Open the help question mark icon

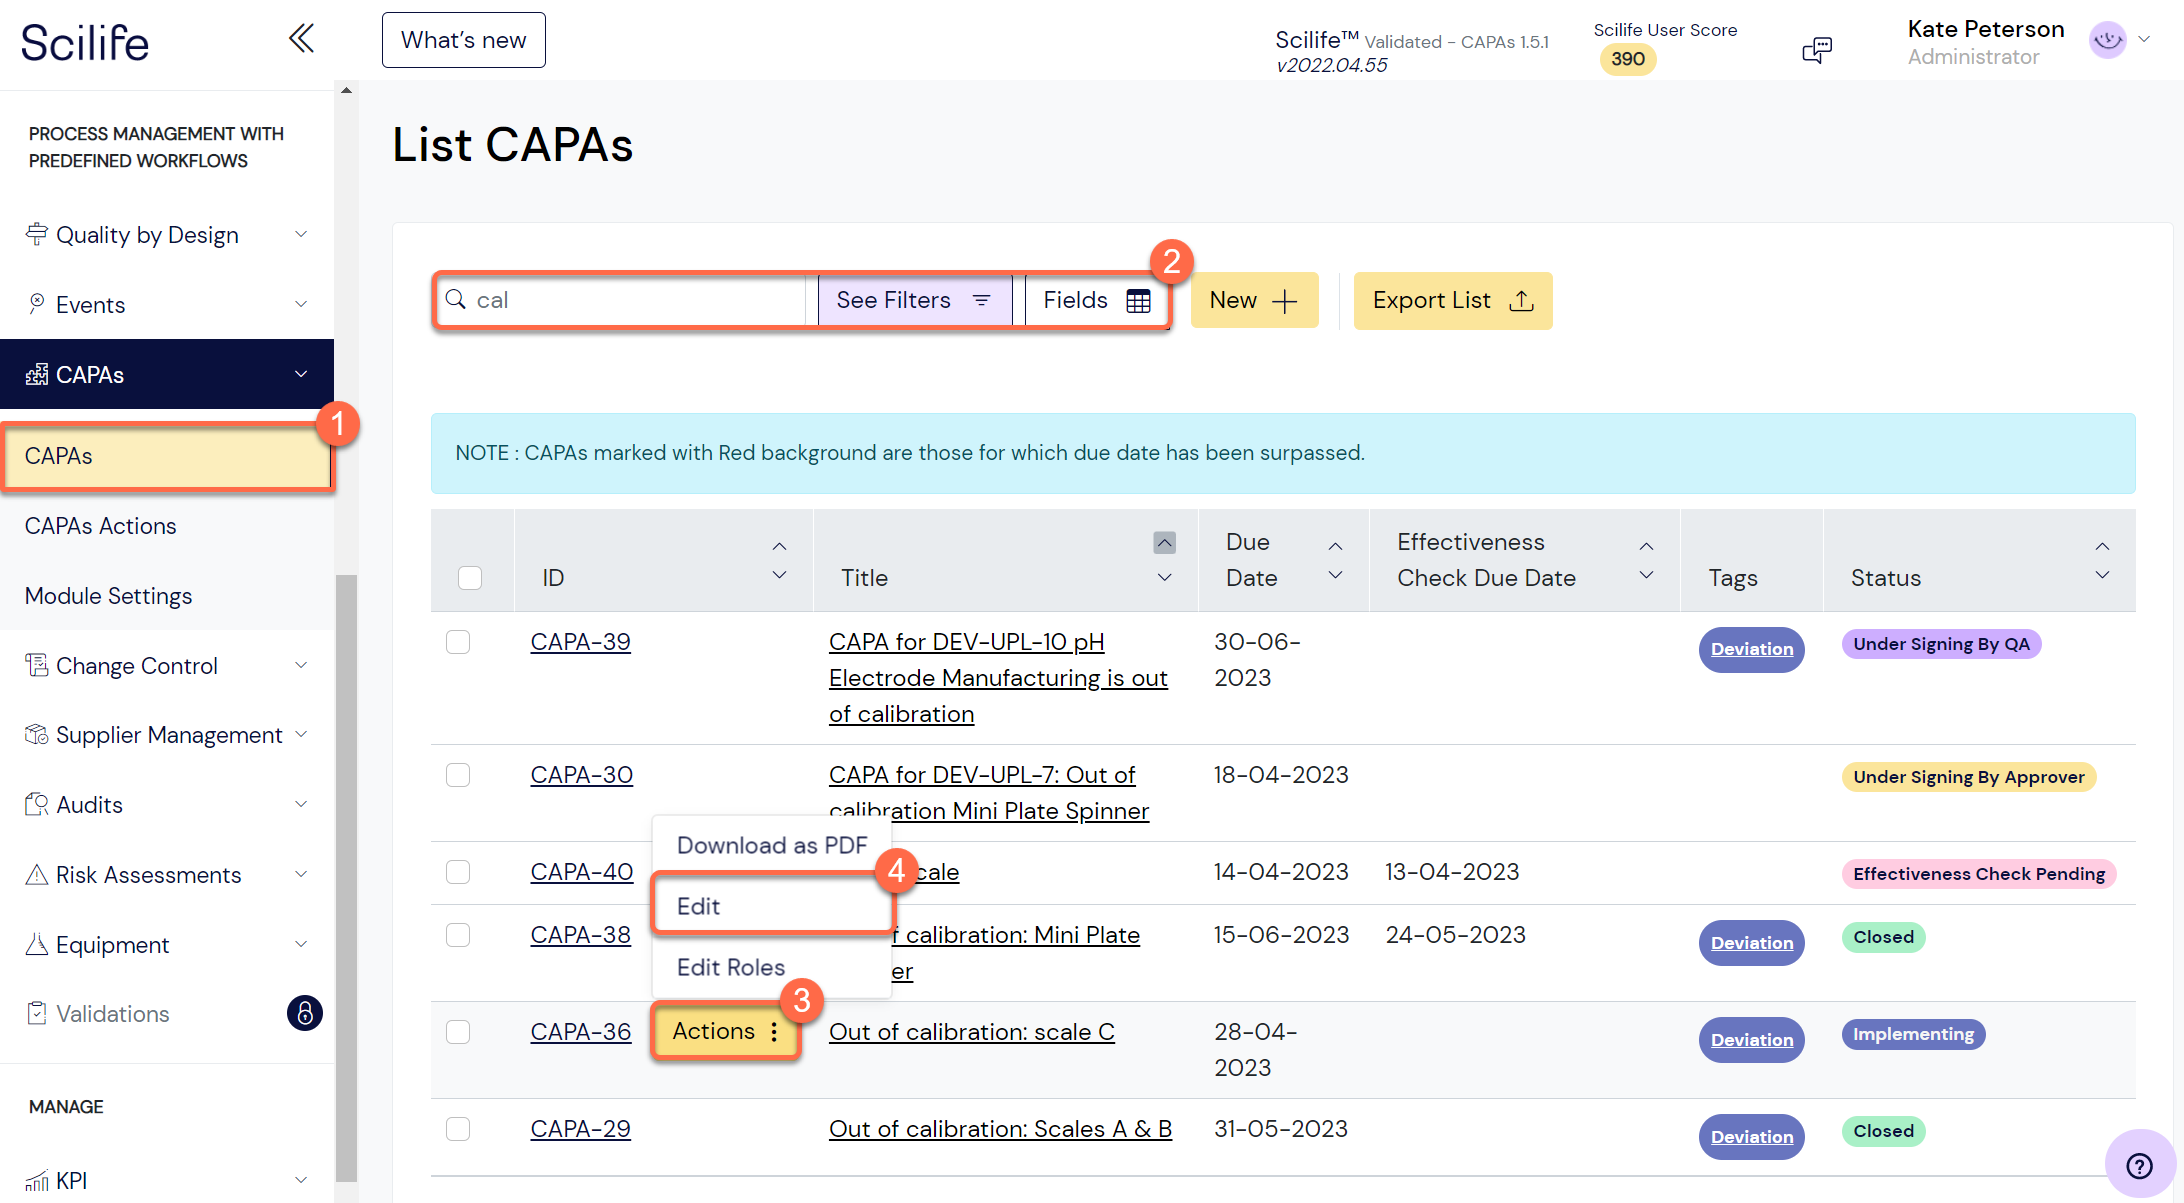click(x=2139, y=1165)
